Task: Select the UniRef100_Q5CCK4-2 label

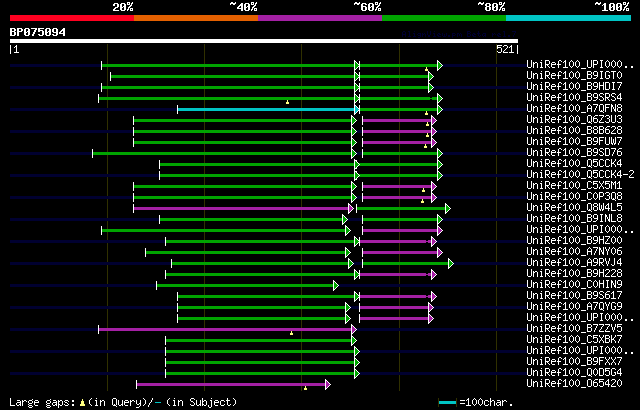Action: coord(580,175)
